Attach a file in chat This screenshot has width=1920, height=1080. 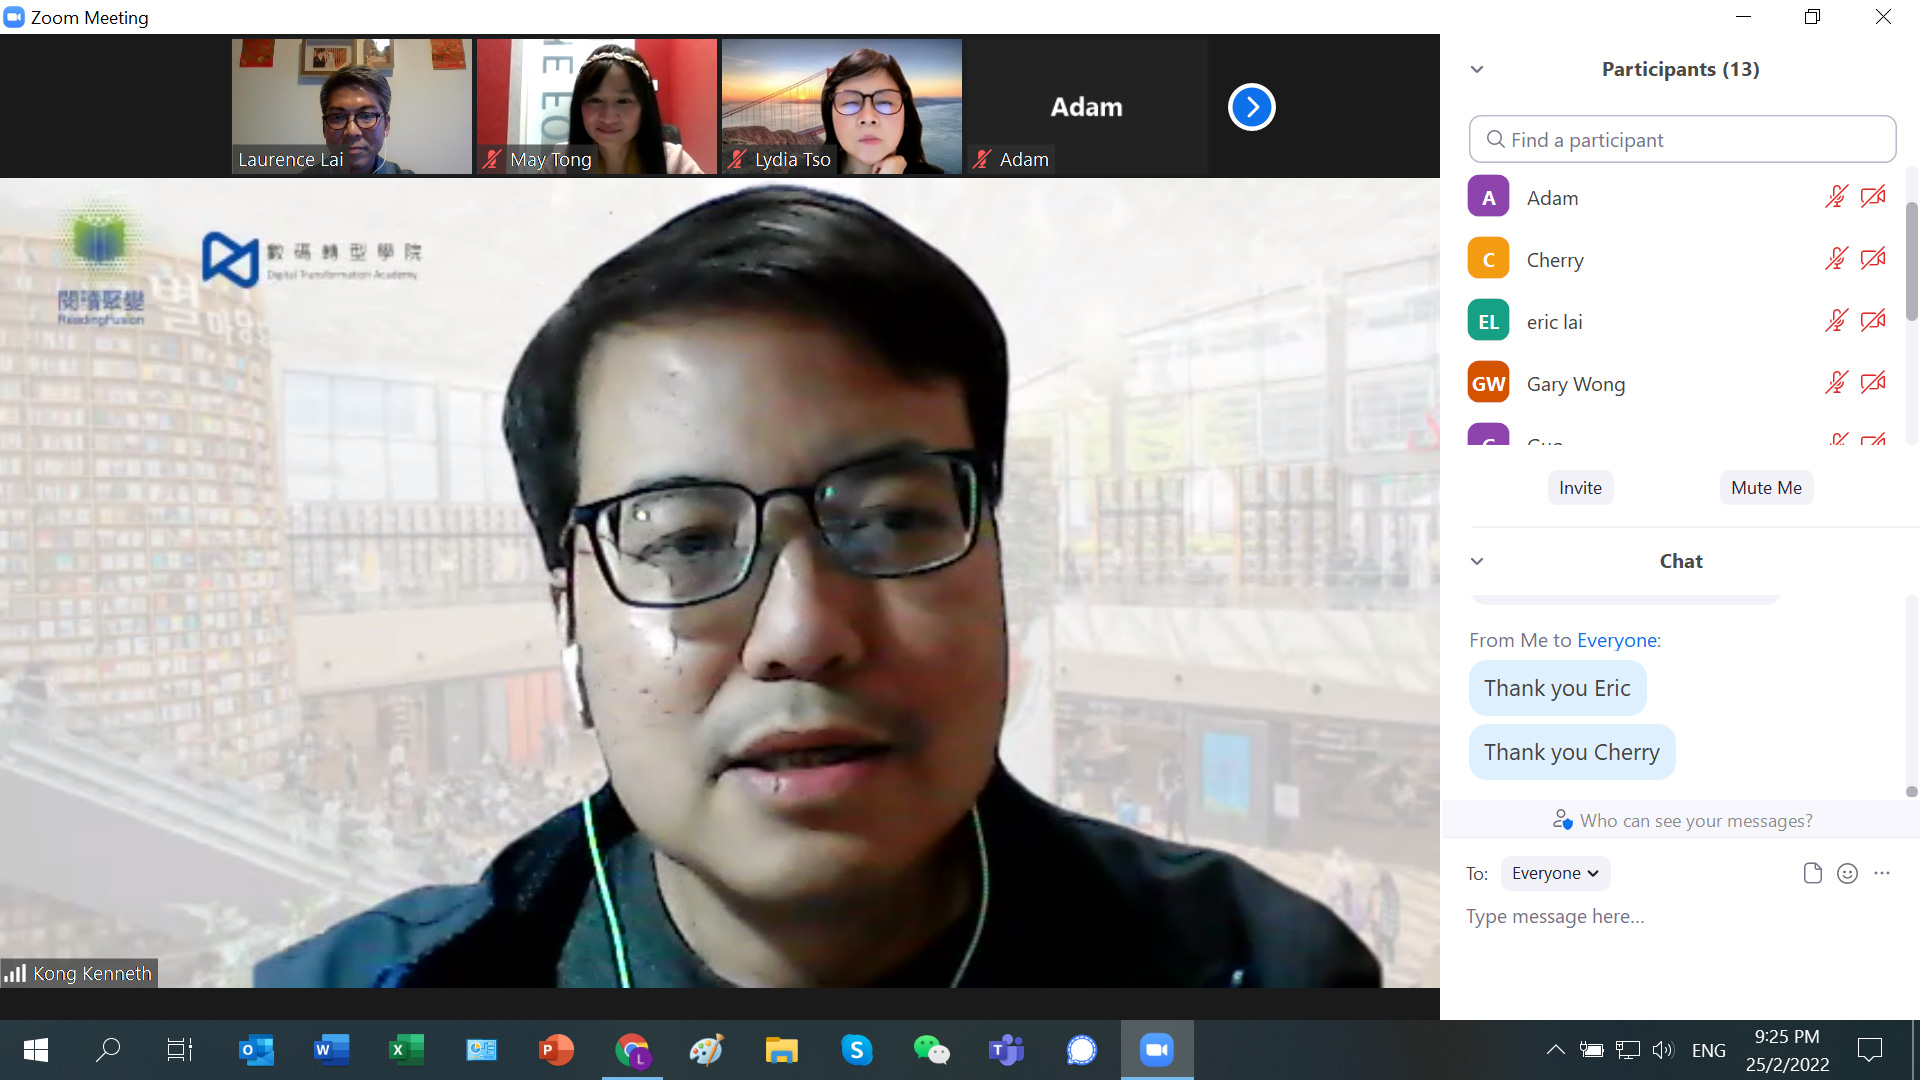point(1812,873)
